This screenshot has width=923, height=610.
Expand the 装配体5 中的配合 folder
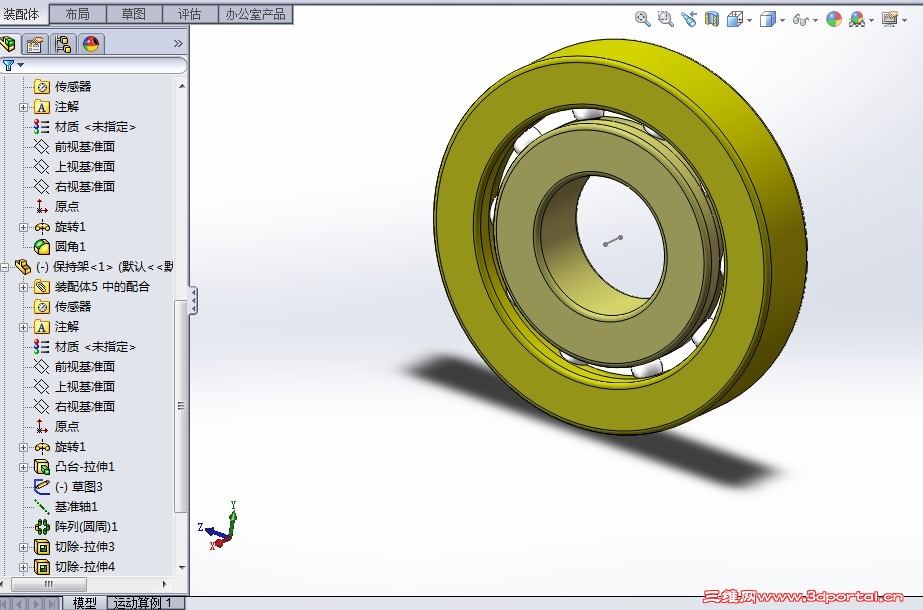(x=24, y=287)
